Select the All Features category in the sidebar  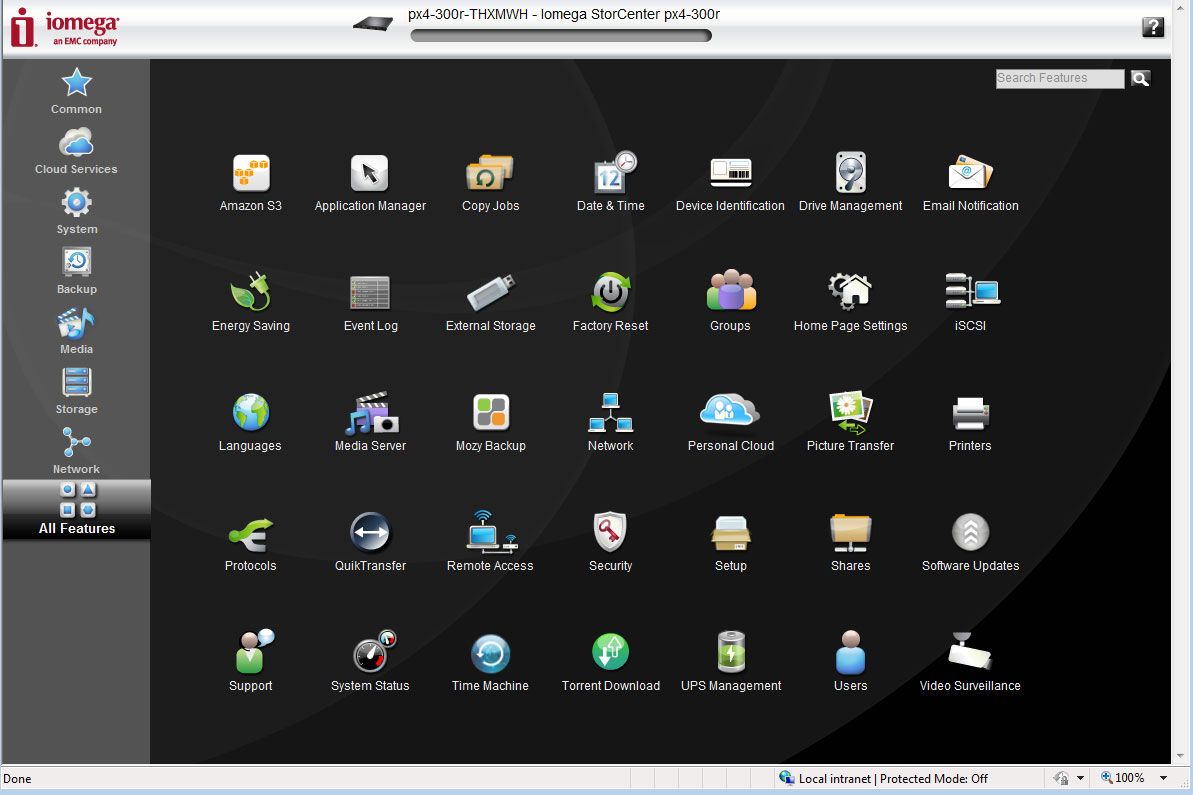click(77, 509)
